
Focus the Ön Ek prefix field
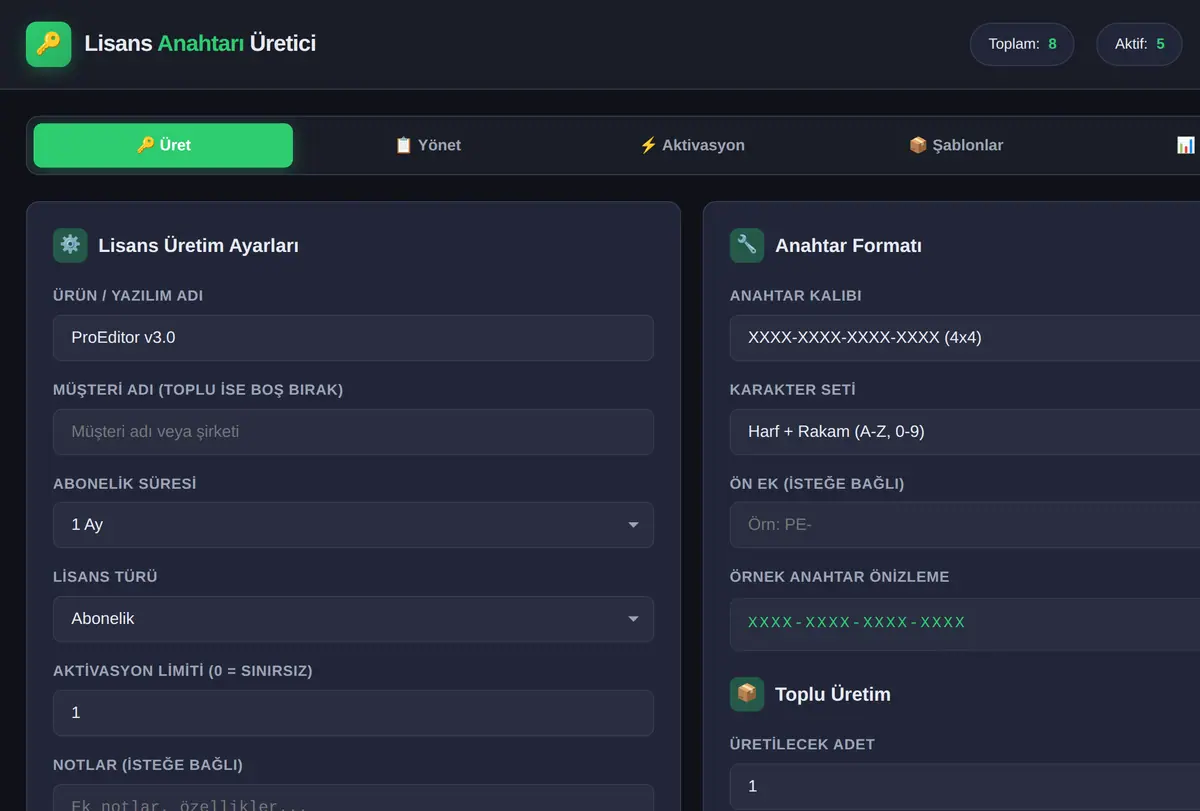(965, 525)
